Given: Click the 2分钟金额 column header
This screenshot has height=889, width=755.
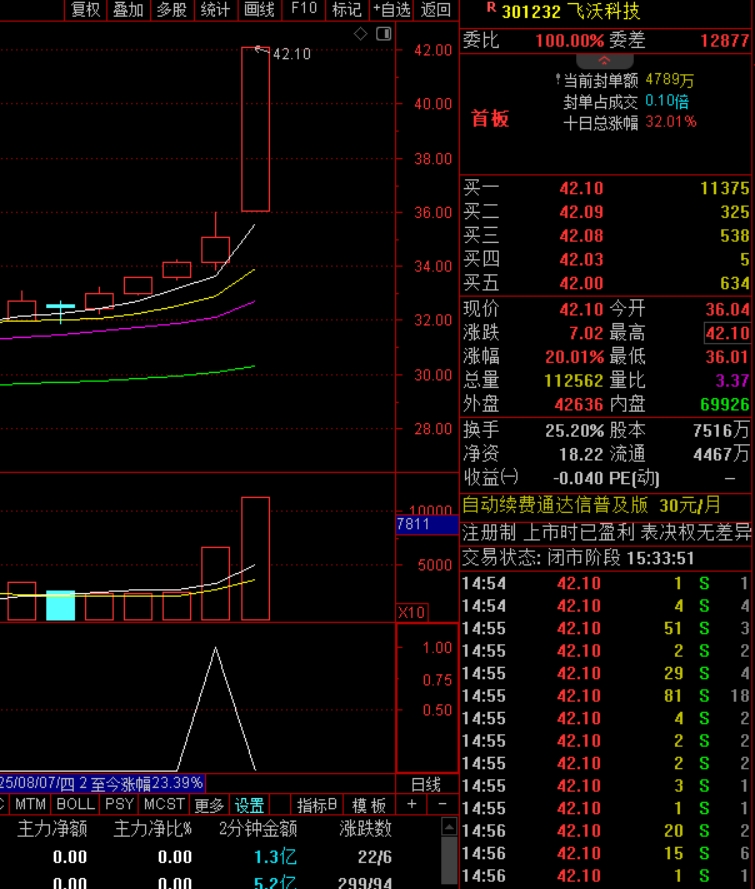Looking at the screenshot, I should pyautogui.click(x=258, y=829).
